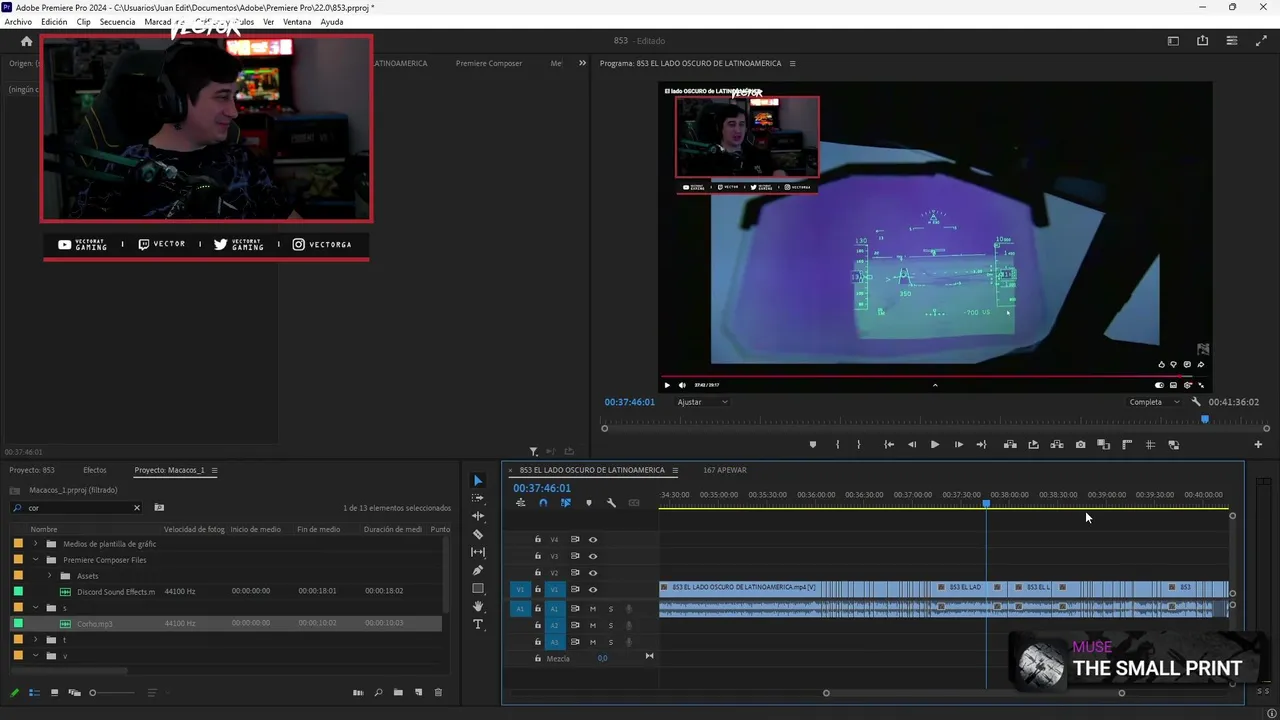
Task: Add a marker in the Program monitor
Action: 812,445
